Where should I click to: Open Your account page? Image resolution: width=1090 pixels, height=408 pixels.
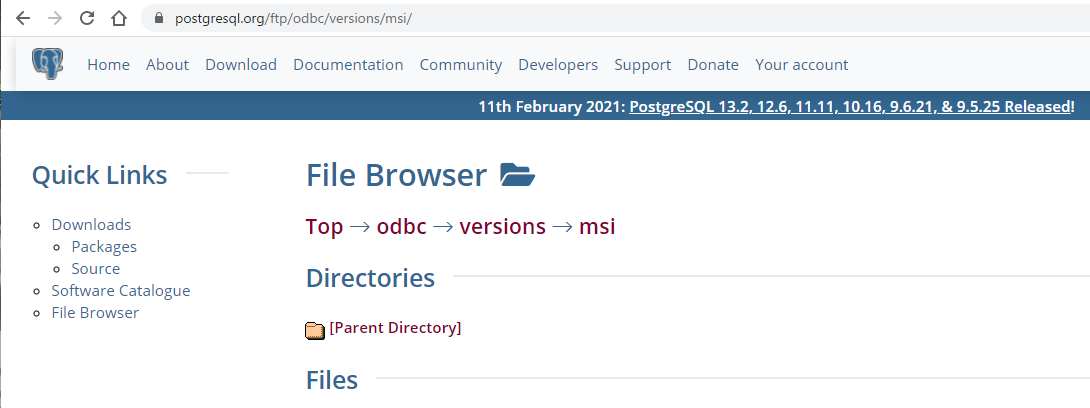[x=801, y=64]
